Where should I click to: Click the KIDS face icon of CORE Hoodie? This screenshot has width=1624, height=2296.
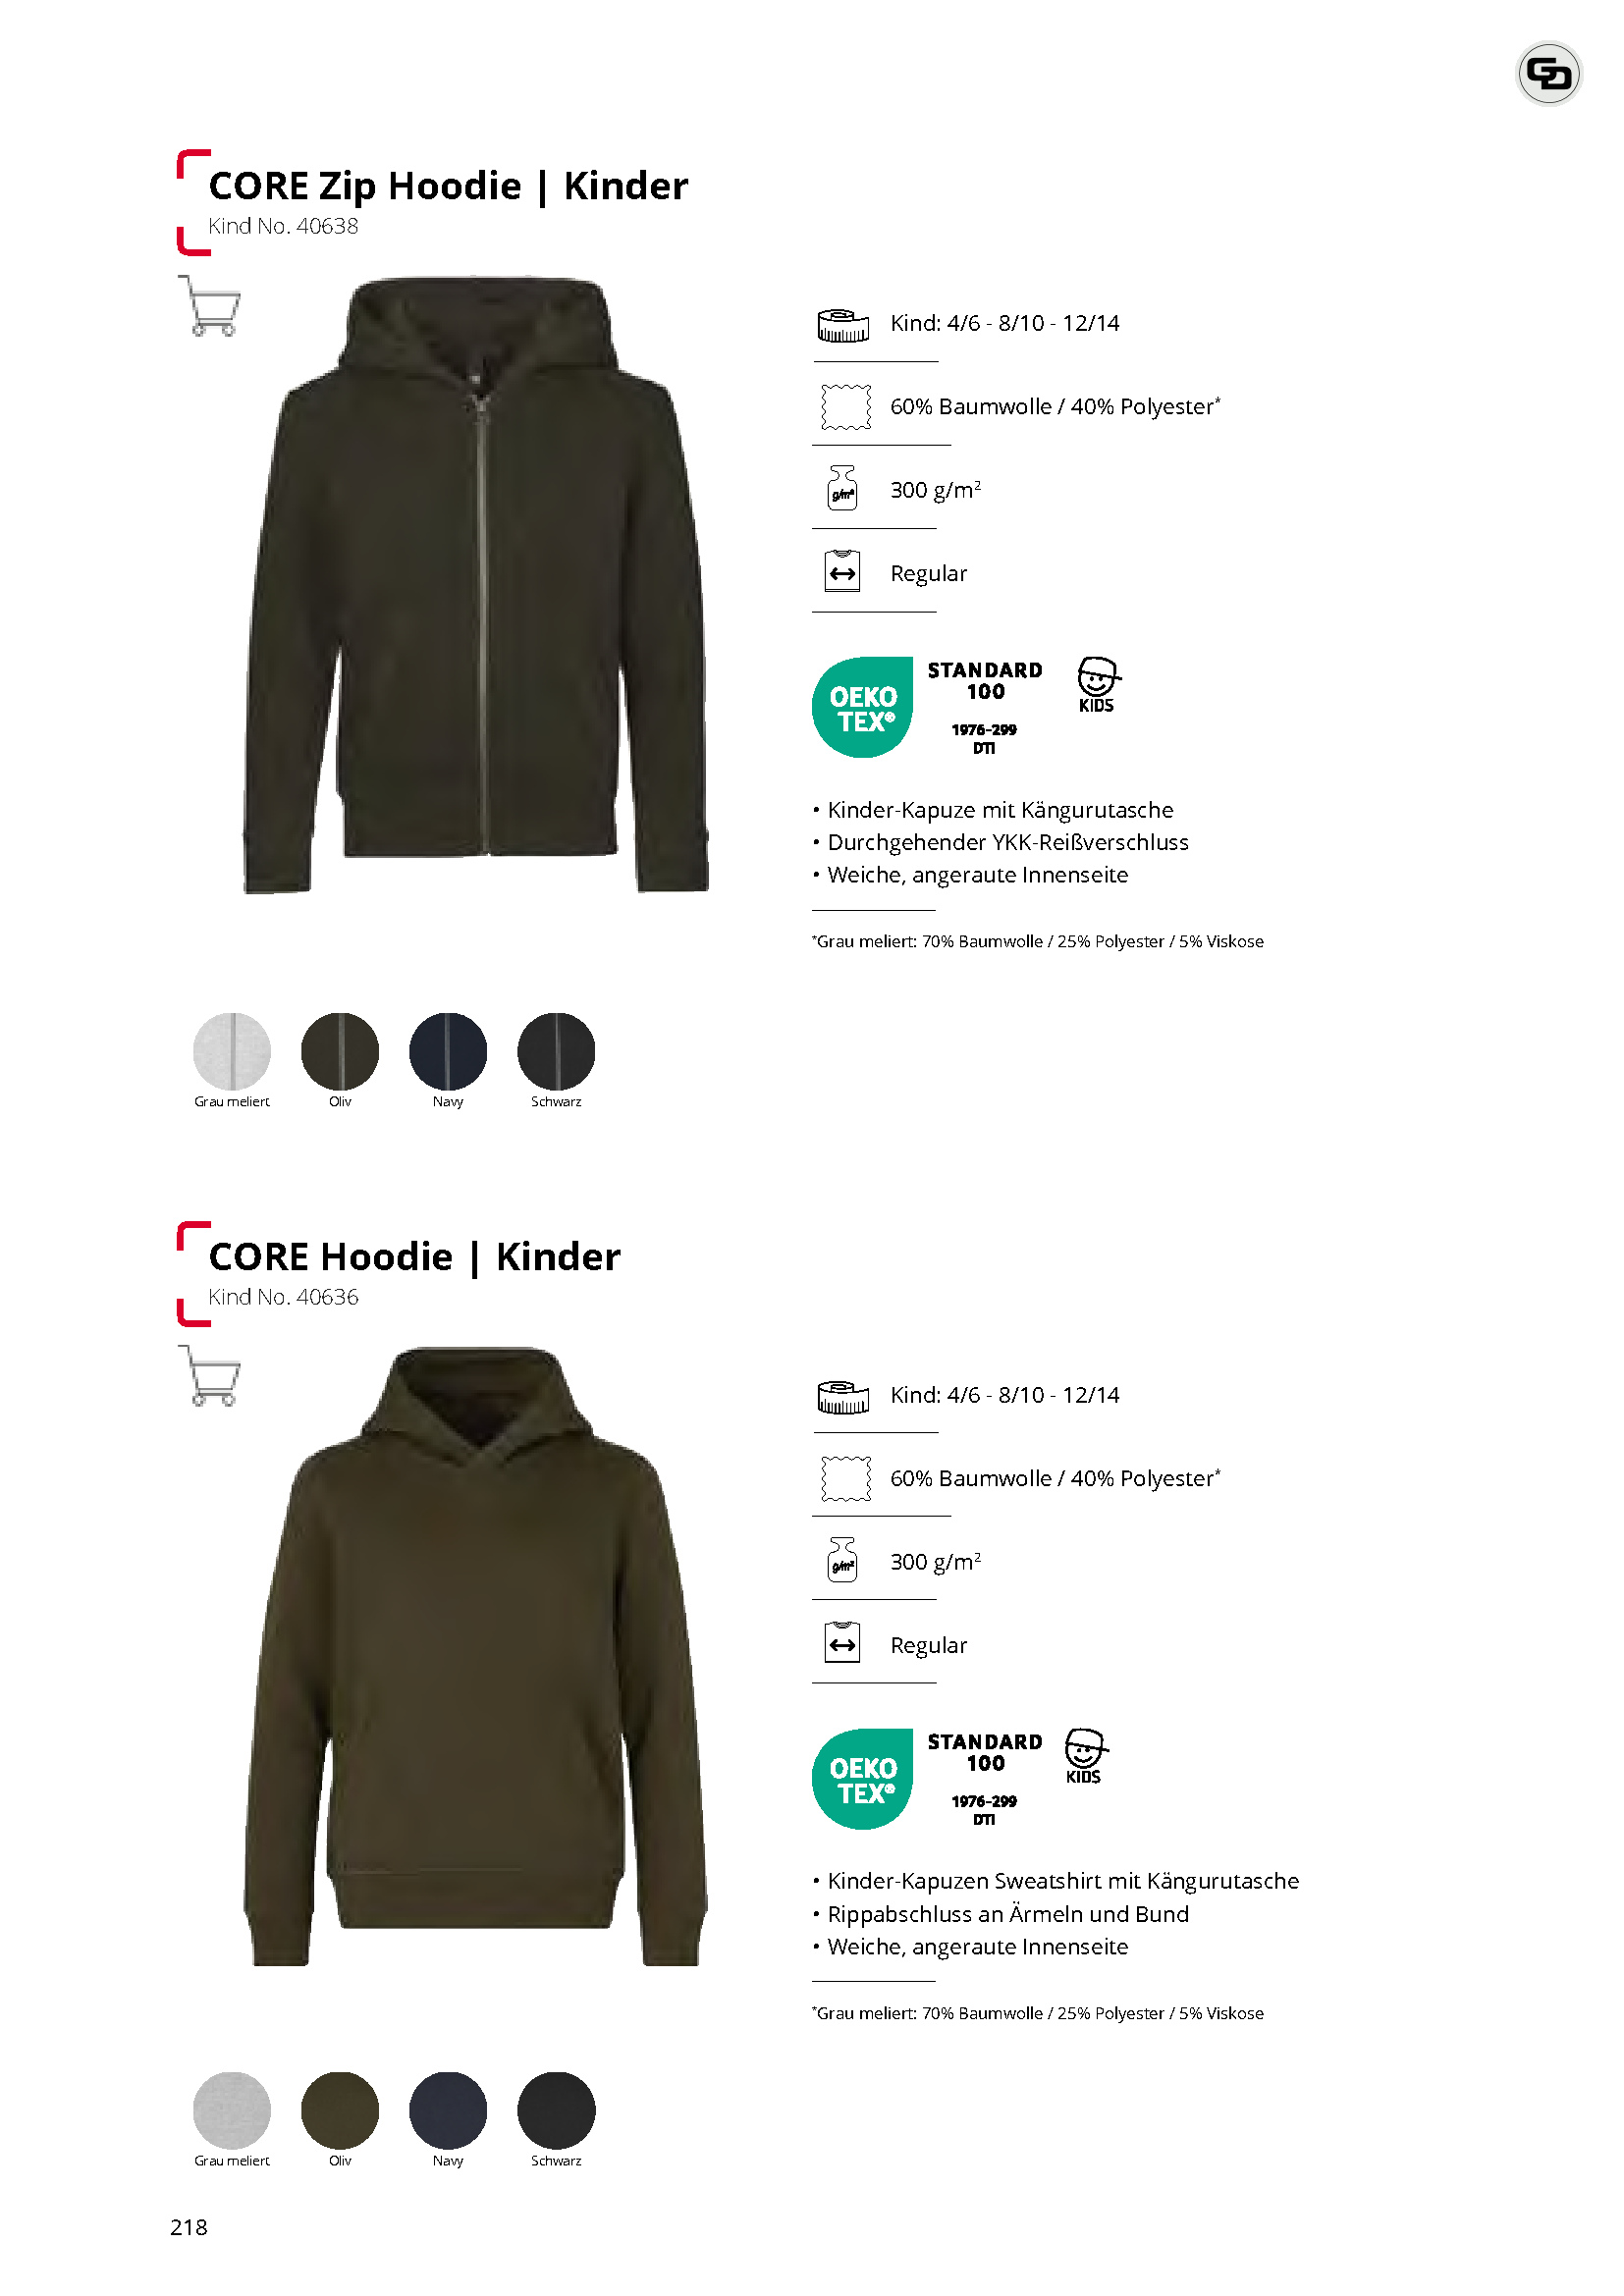click(1085, 1757)
